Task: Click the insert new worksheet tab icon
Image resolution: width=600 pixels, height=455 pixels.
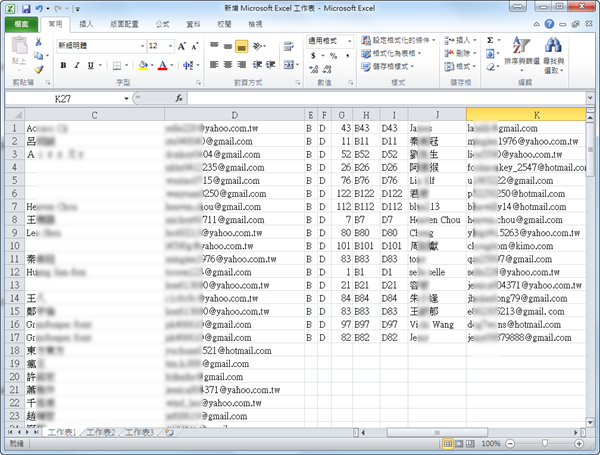Action: 169,432
